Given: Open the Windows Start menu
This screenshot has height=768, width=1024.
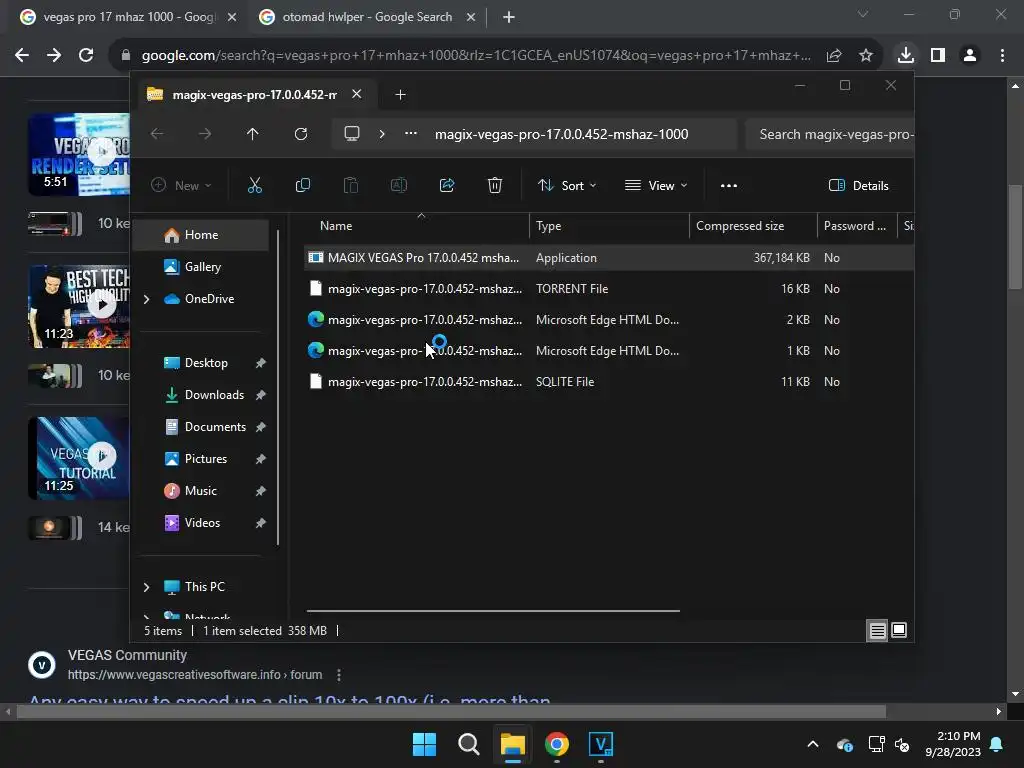Looking at the screenshot, I should click(x=424, y=744).
